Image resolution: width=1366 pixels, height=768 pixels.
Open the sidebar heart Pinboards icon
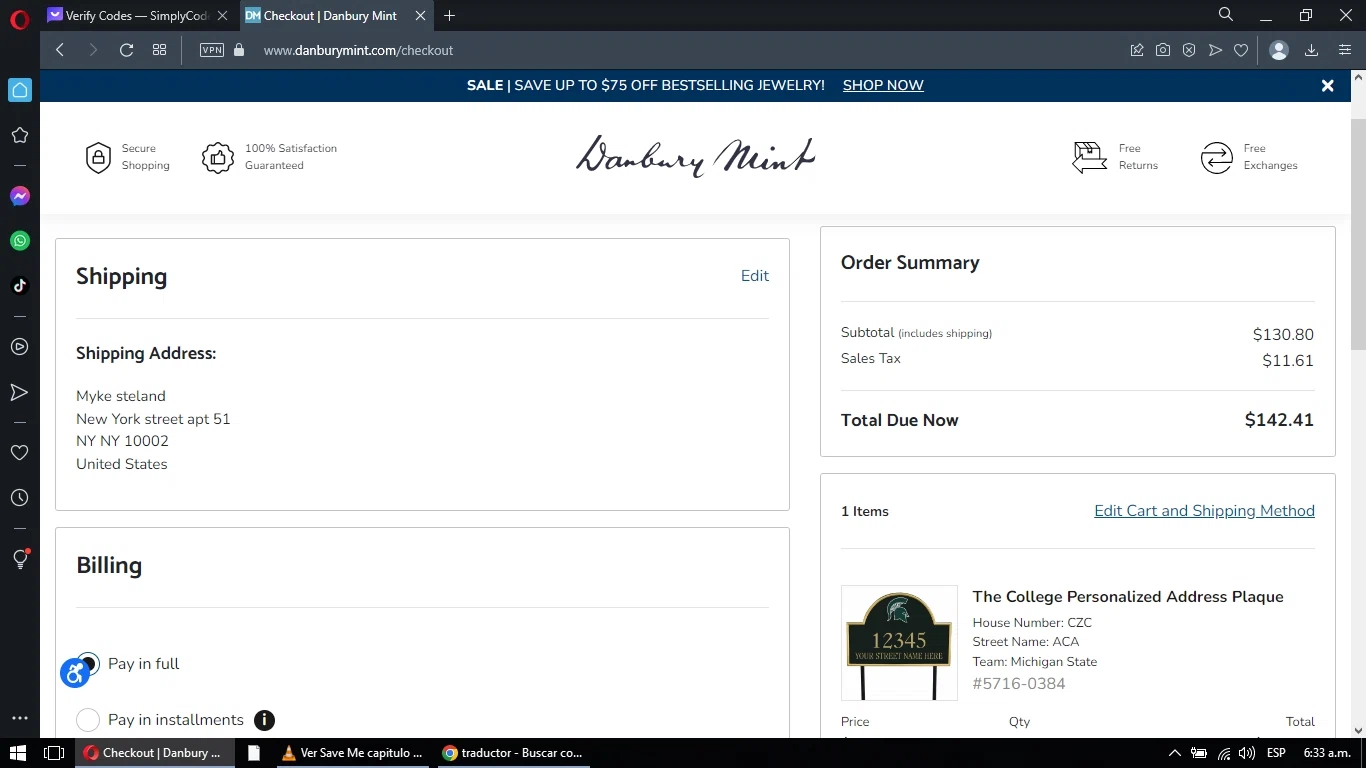click(x=19, y=453)
